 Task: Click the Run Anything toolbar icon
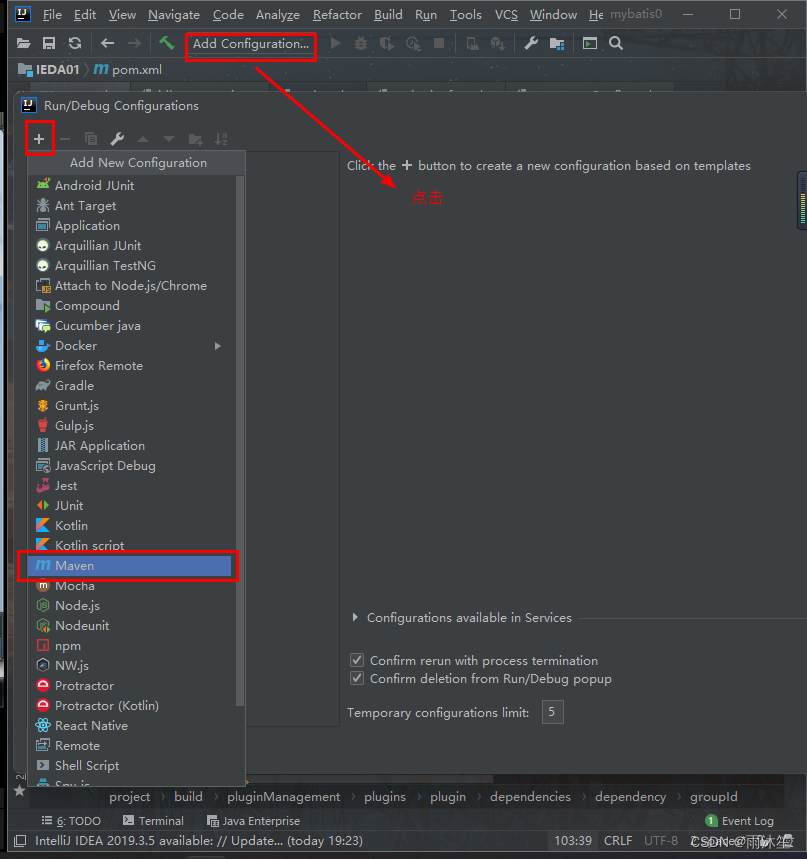(x=589, y=43)
